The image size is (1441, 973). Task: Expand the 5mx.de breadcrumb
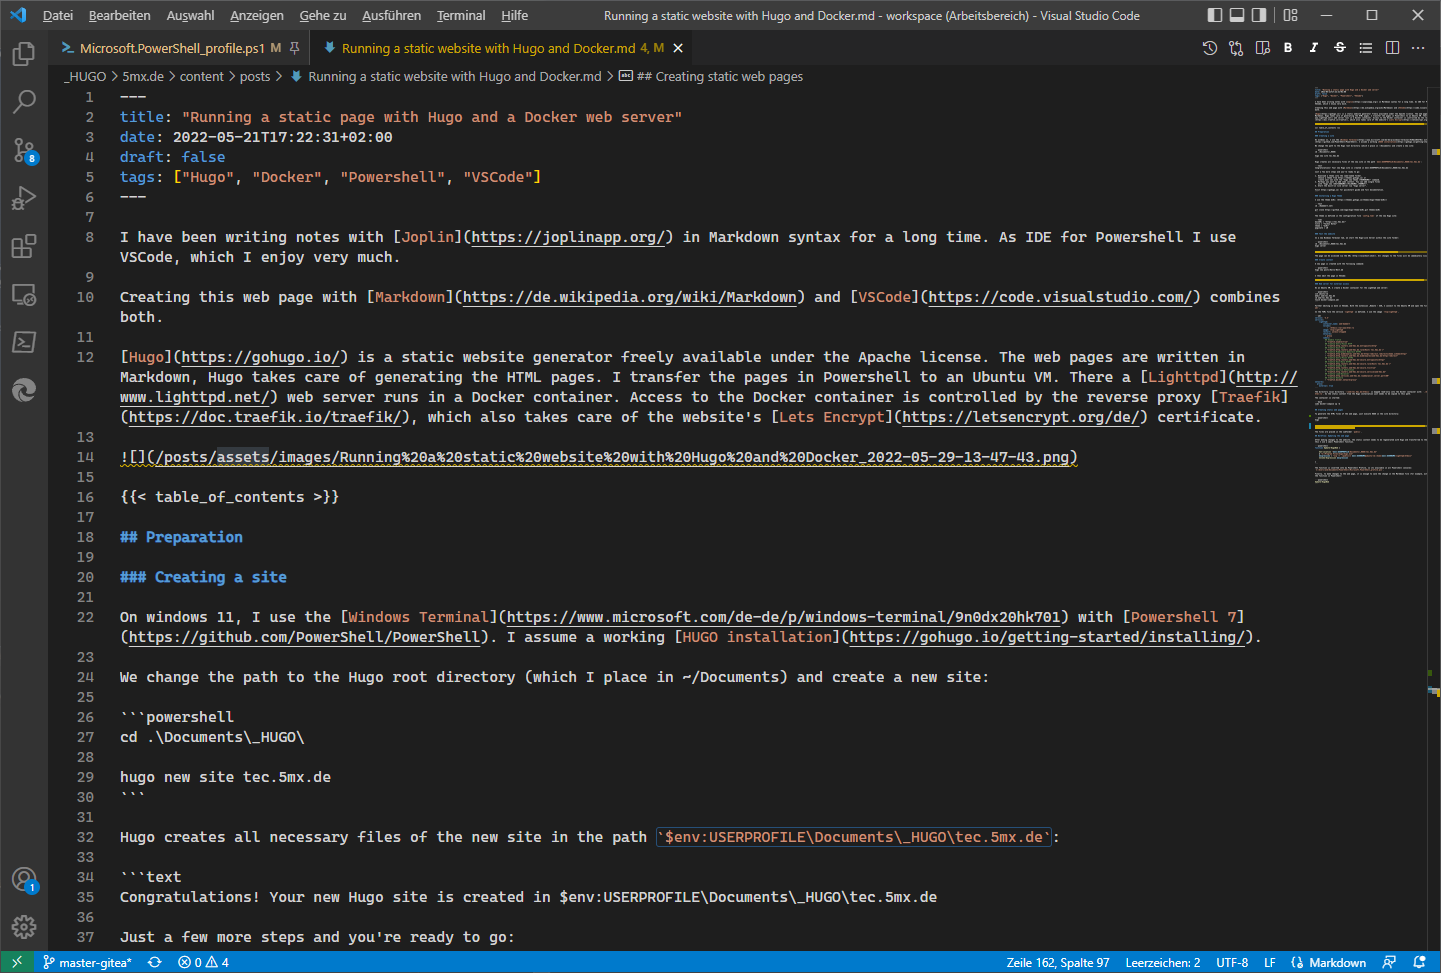[x=143, y=76]
